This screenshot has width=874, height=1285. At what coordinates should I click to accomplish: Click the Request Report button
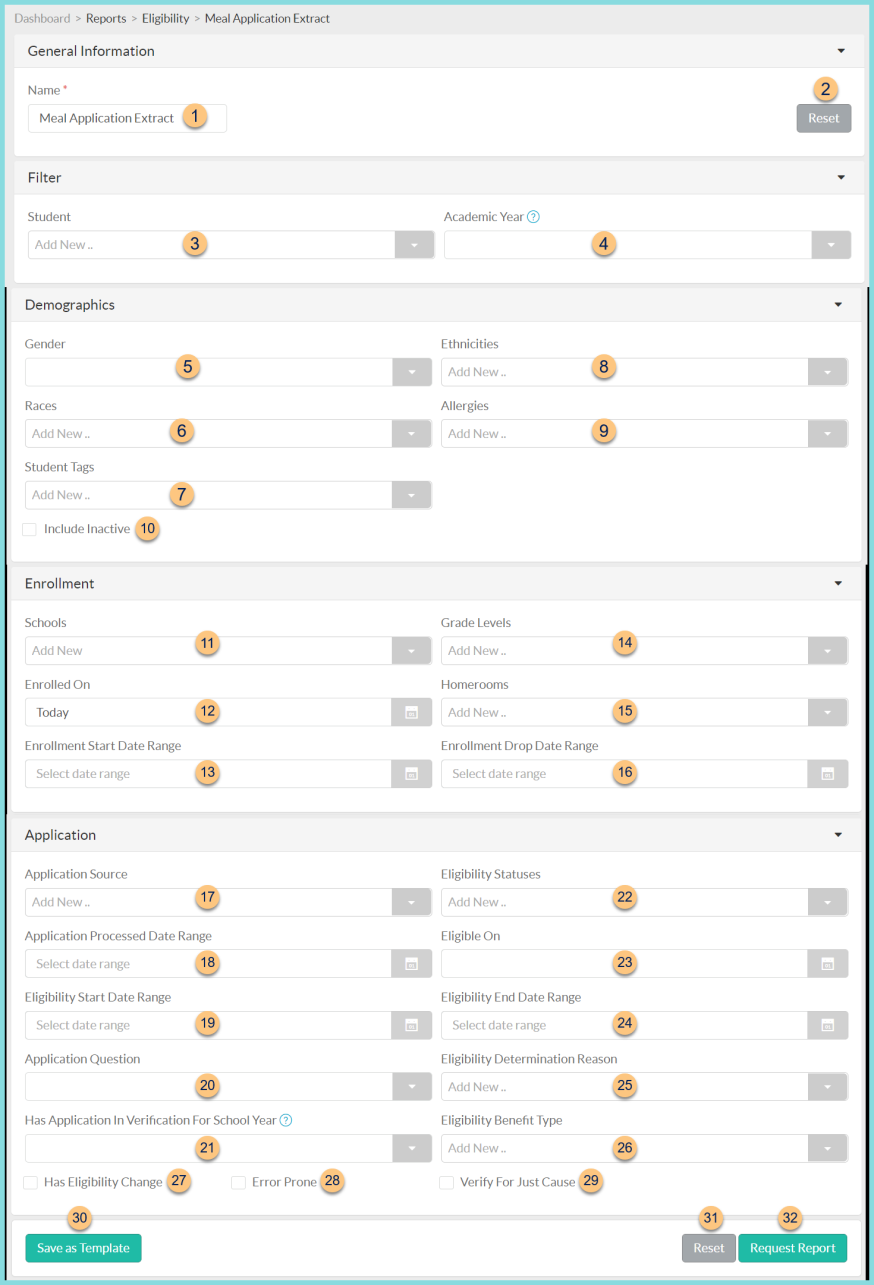pos(792,1248)
